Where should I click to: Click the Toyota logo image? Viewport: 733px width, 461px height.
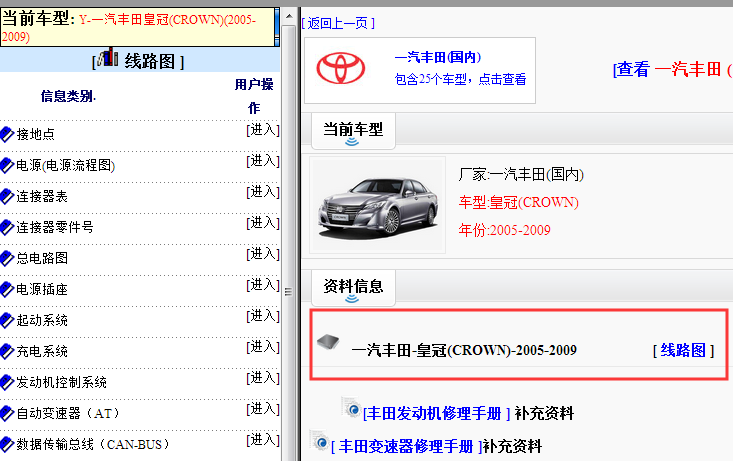(x=340, y=68)
